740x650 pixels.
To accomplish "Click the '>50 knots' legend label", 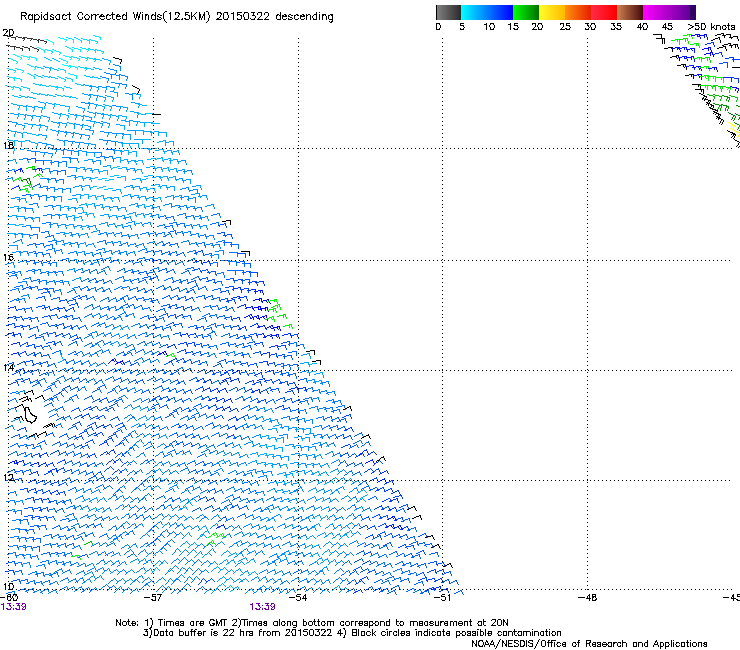I will click(x=711, y=27).
